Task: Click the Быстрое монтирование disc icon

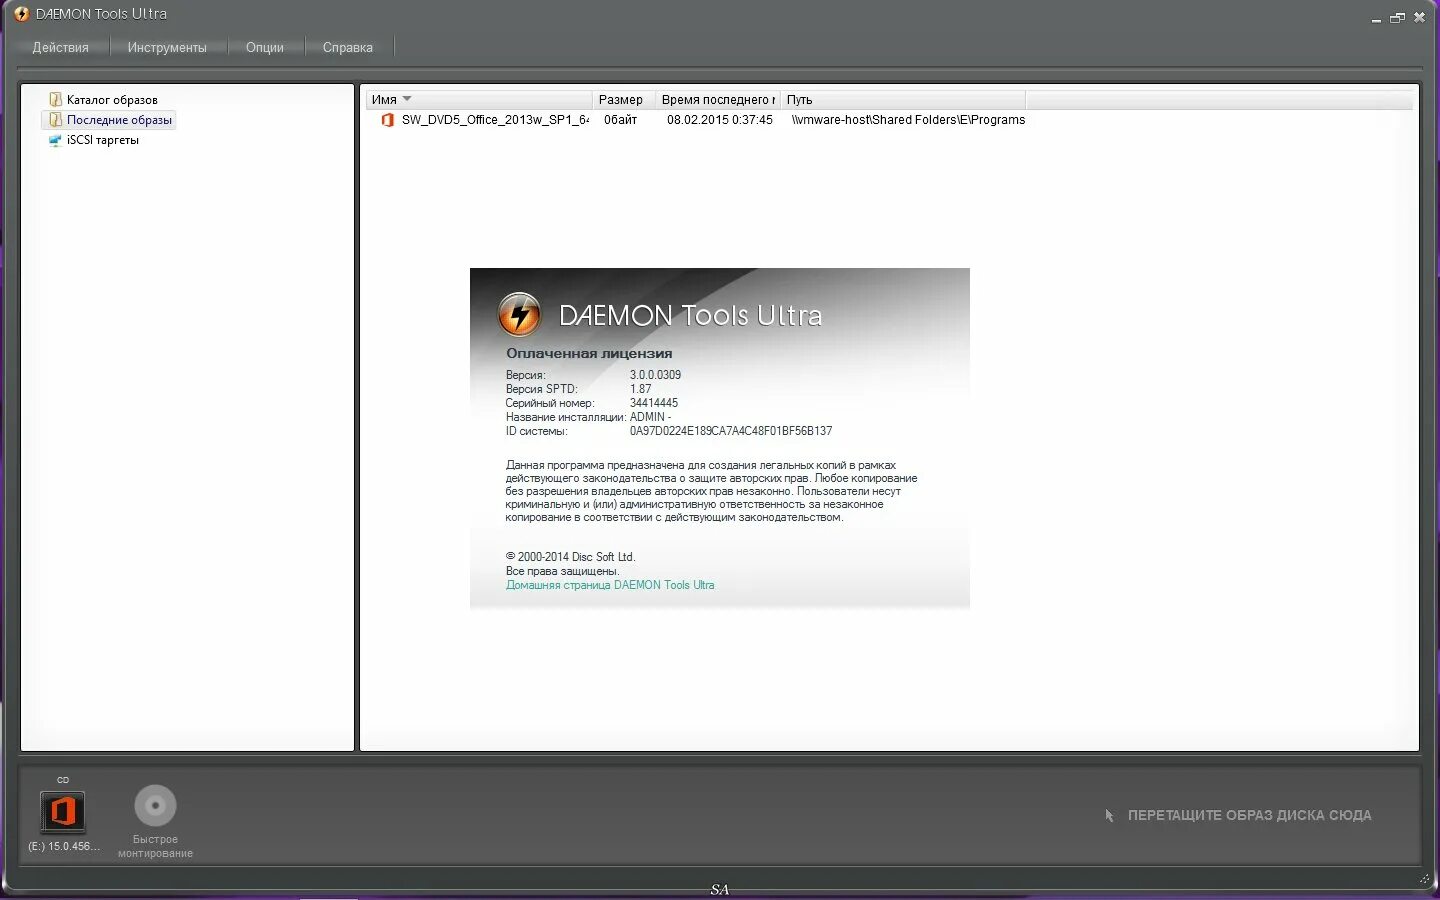Action: 155,805
